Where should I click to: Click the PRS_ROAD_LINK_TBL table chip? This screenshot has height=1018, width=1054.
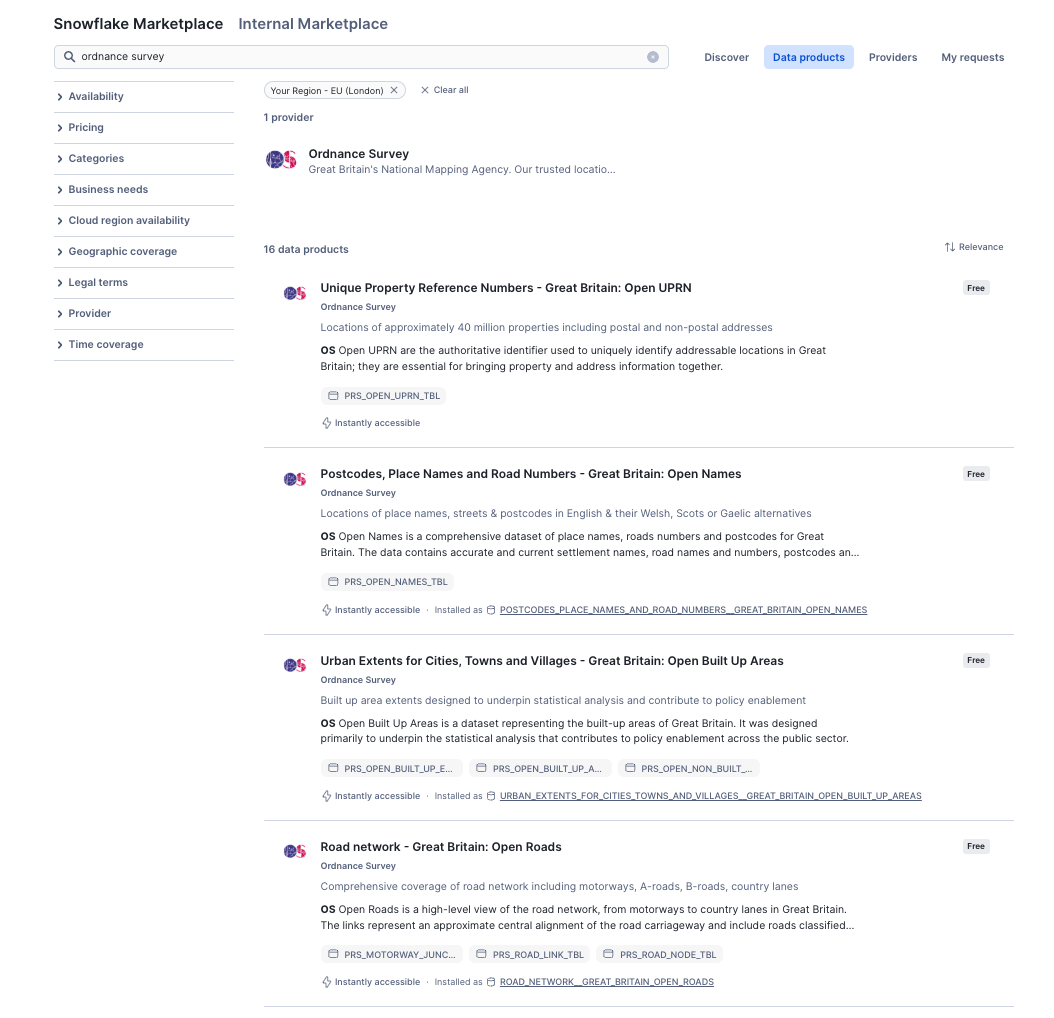(530, 955)
